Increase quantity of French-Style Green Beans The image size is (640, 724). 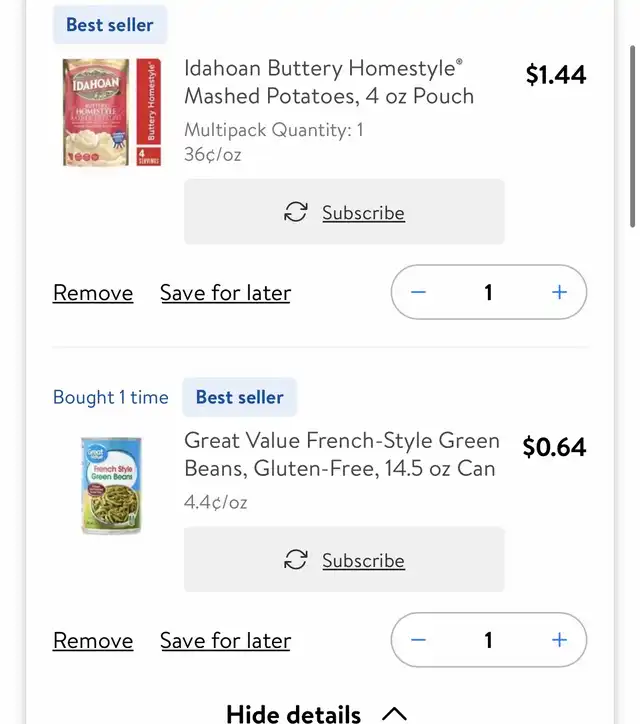click(x=559, y=640)
